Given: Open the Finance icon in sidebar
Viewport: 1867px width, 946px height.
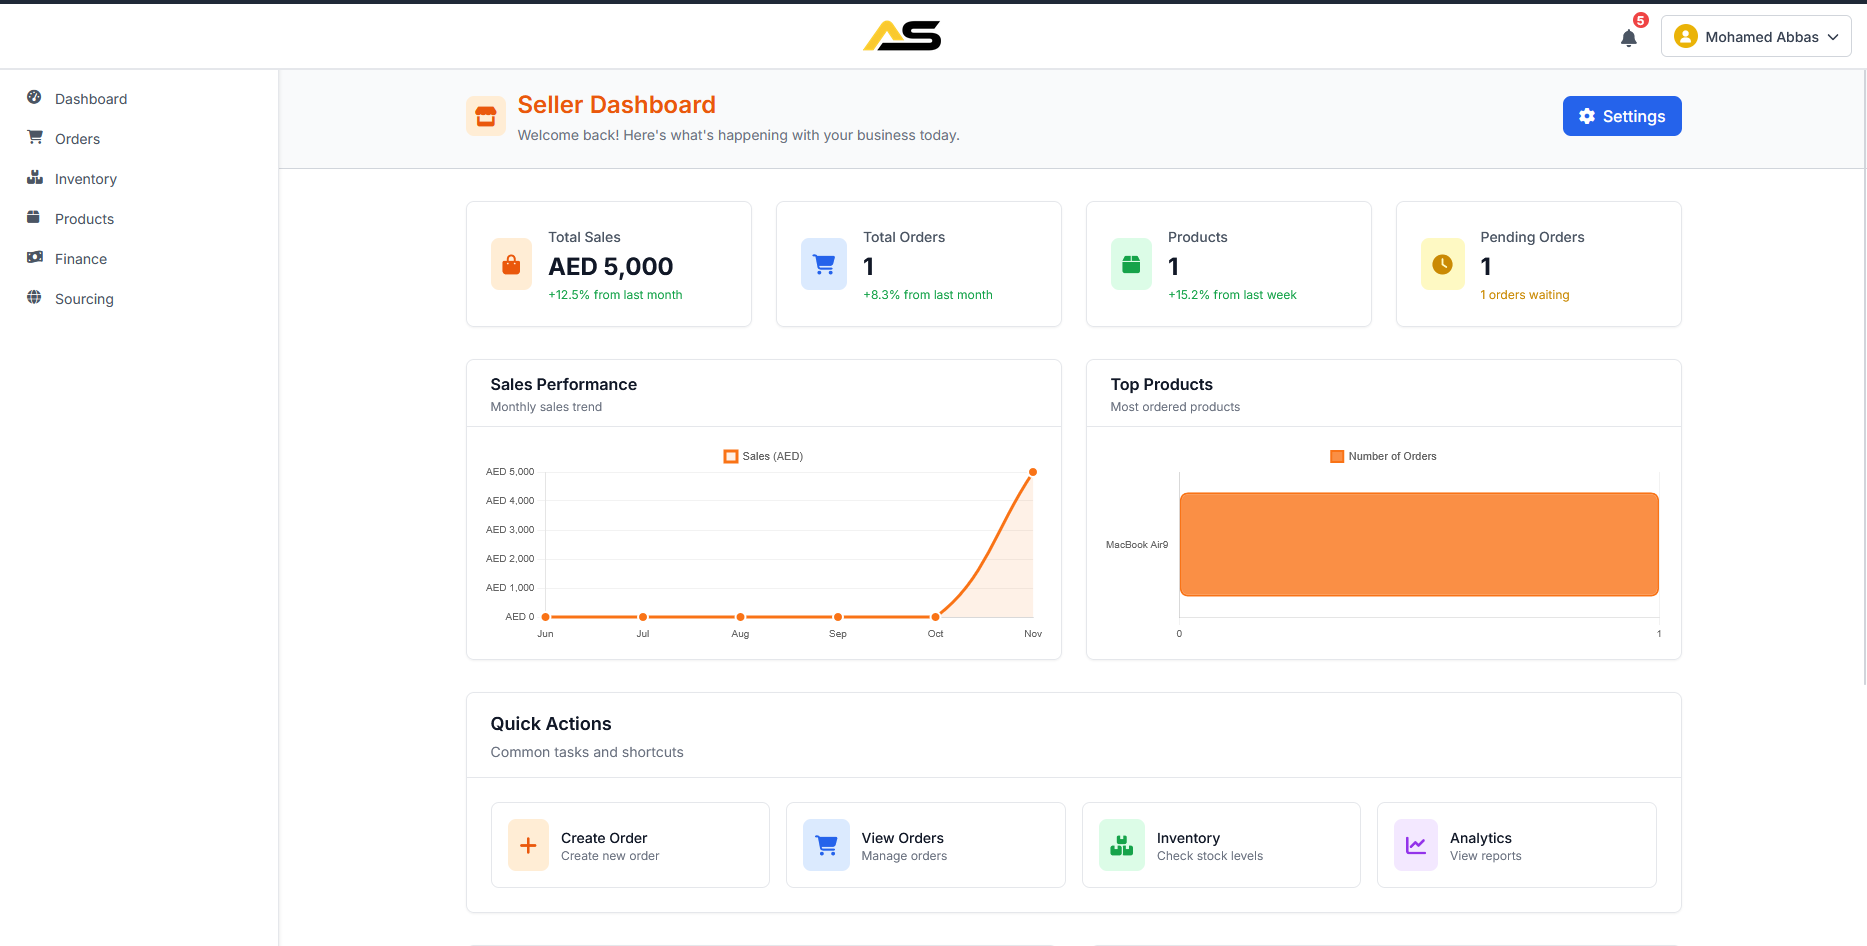Looking at the screenshot, I should tap(33, 257).
